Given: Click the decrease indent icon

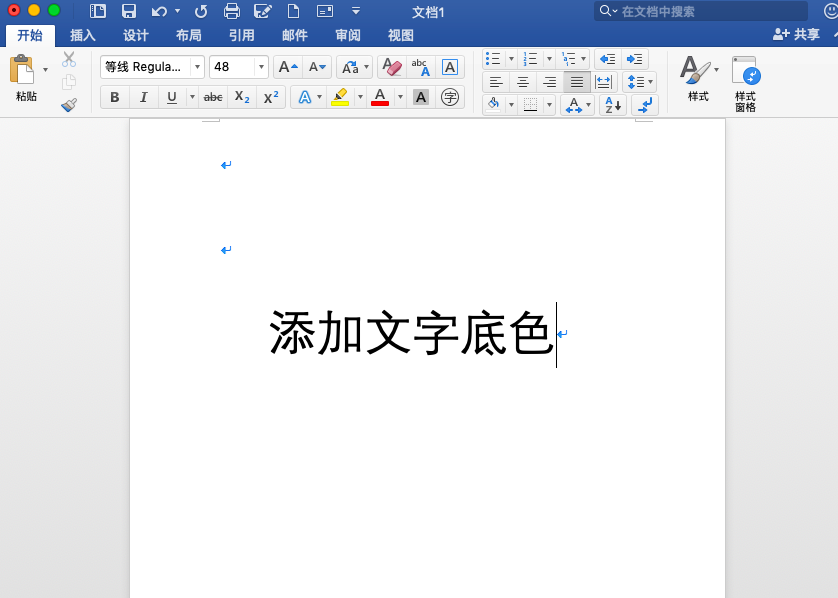Looking at the screenshot, I should [608, 59].
